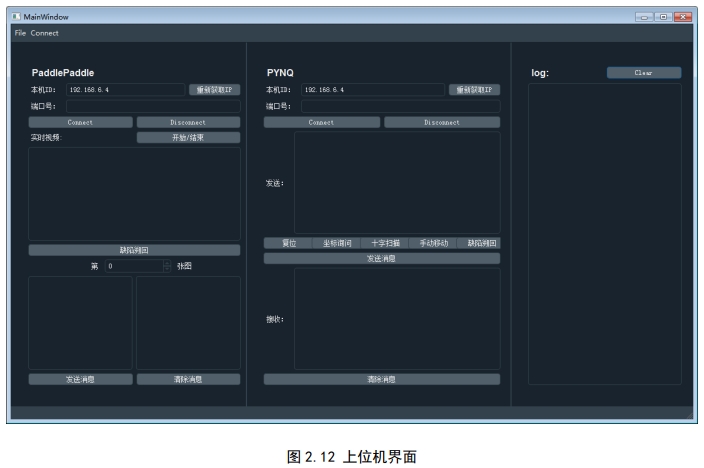Click the PaddlePaddle 端口号 input field
The image size is (704, 468).
[x=153, y=106]
